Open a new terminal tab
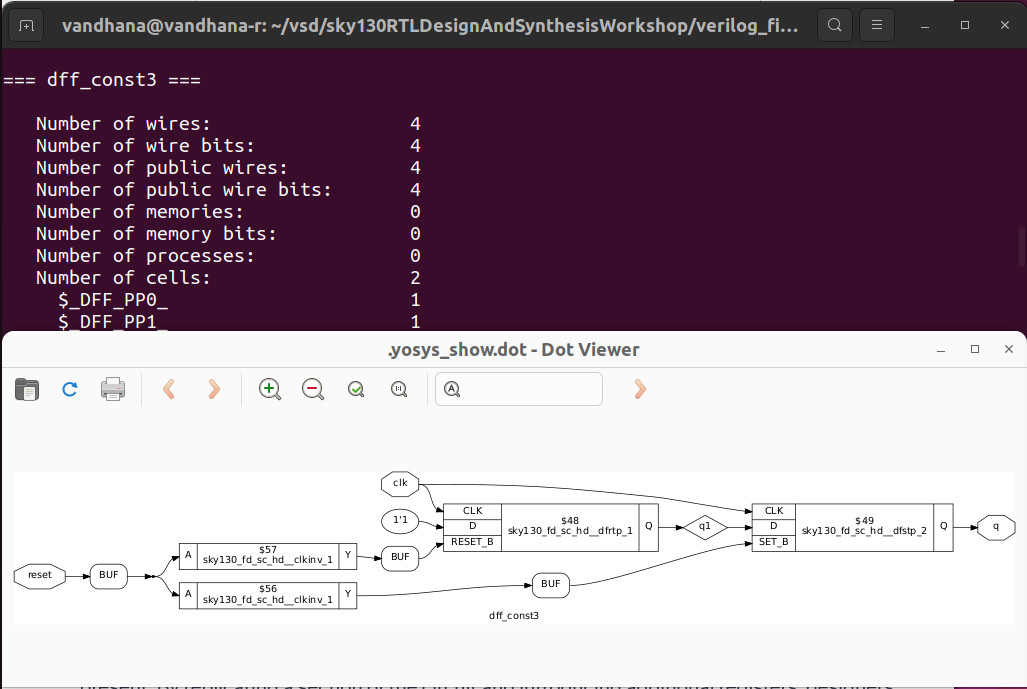The height and width of the screenshot is (689, 1027). pos(25,25)
